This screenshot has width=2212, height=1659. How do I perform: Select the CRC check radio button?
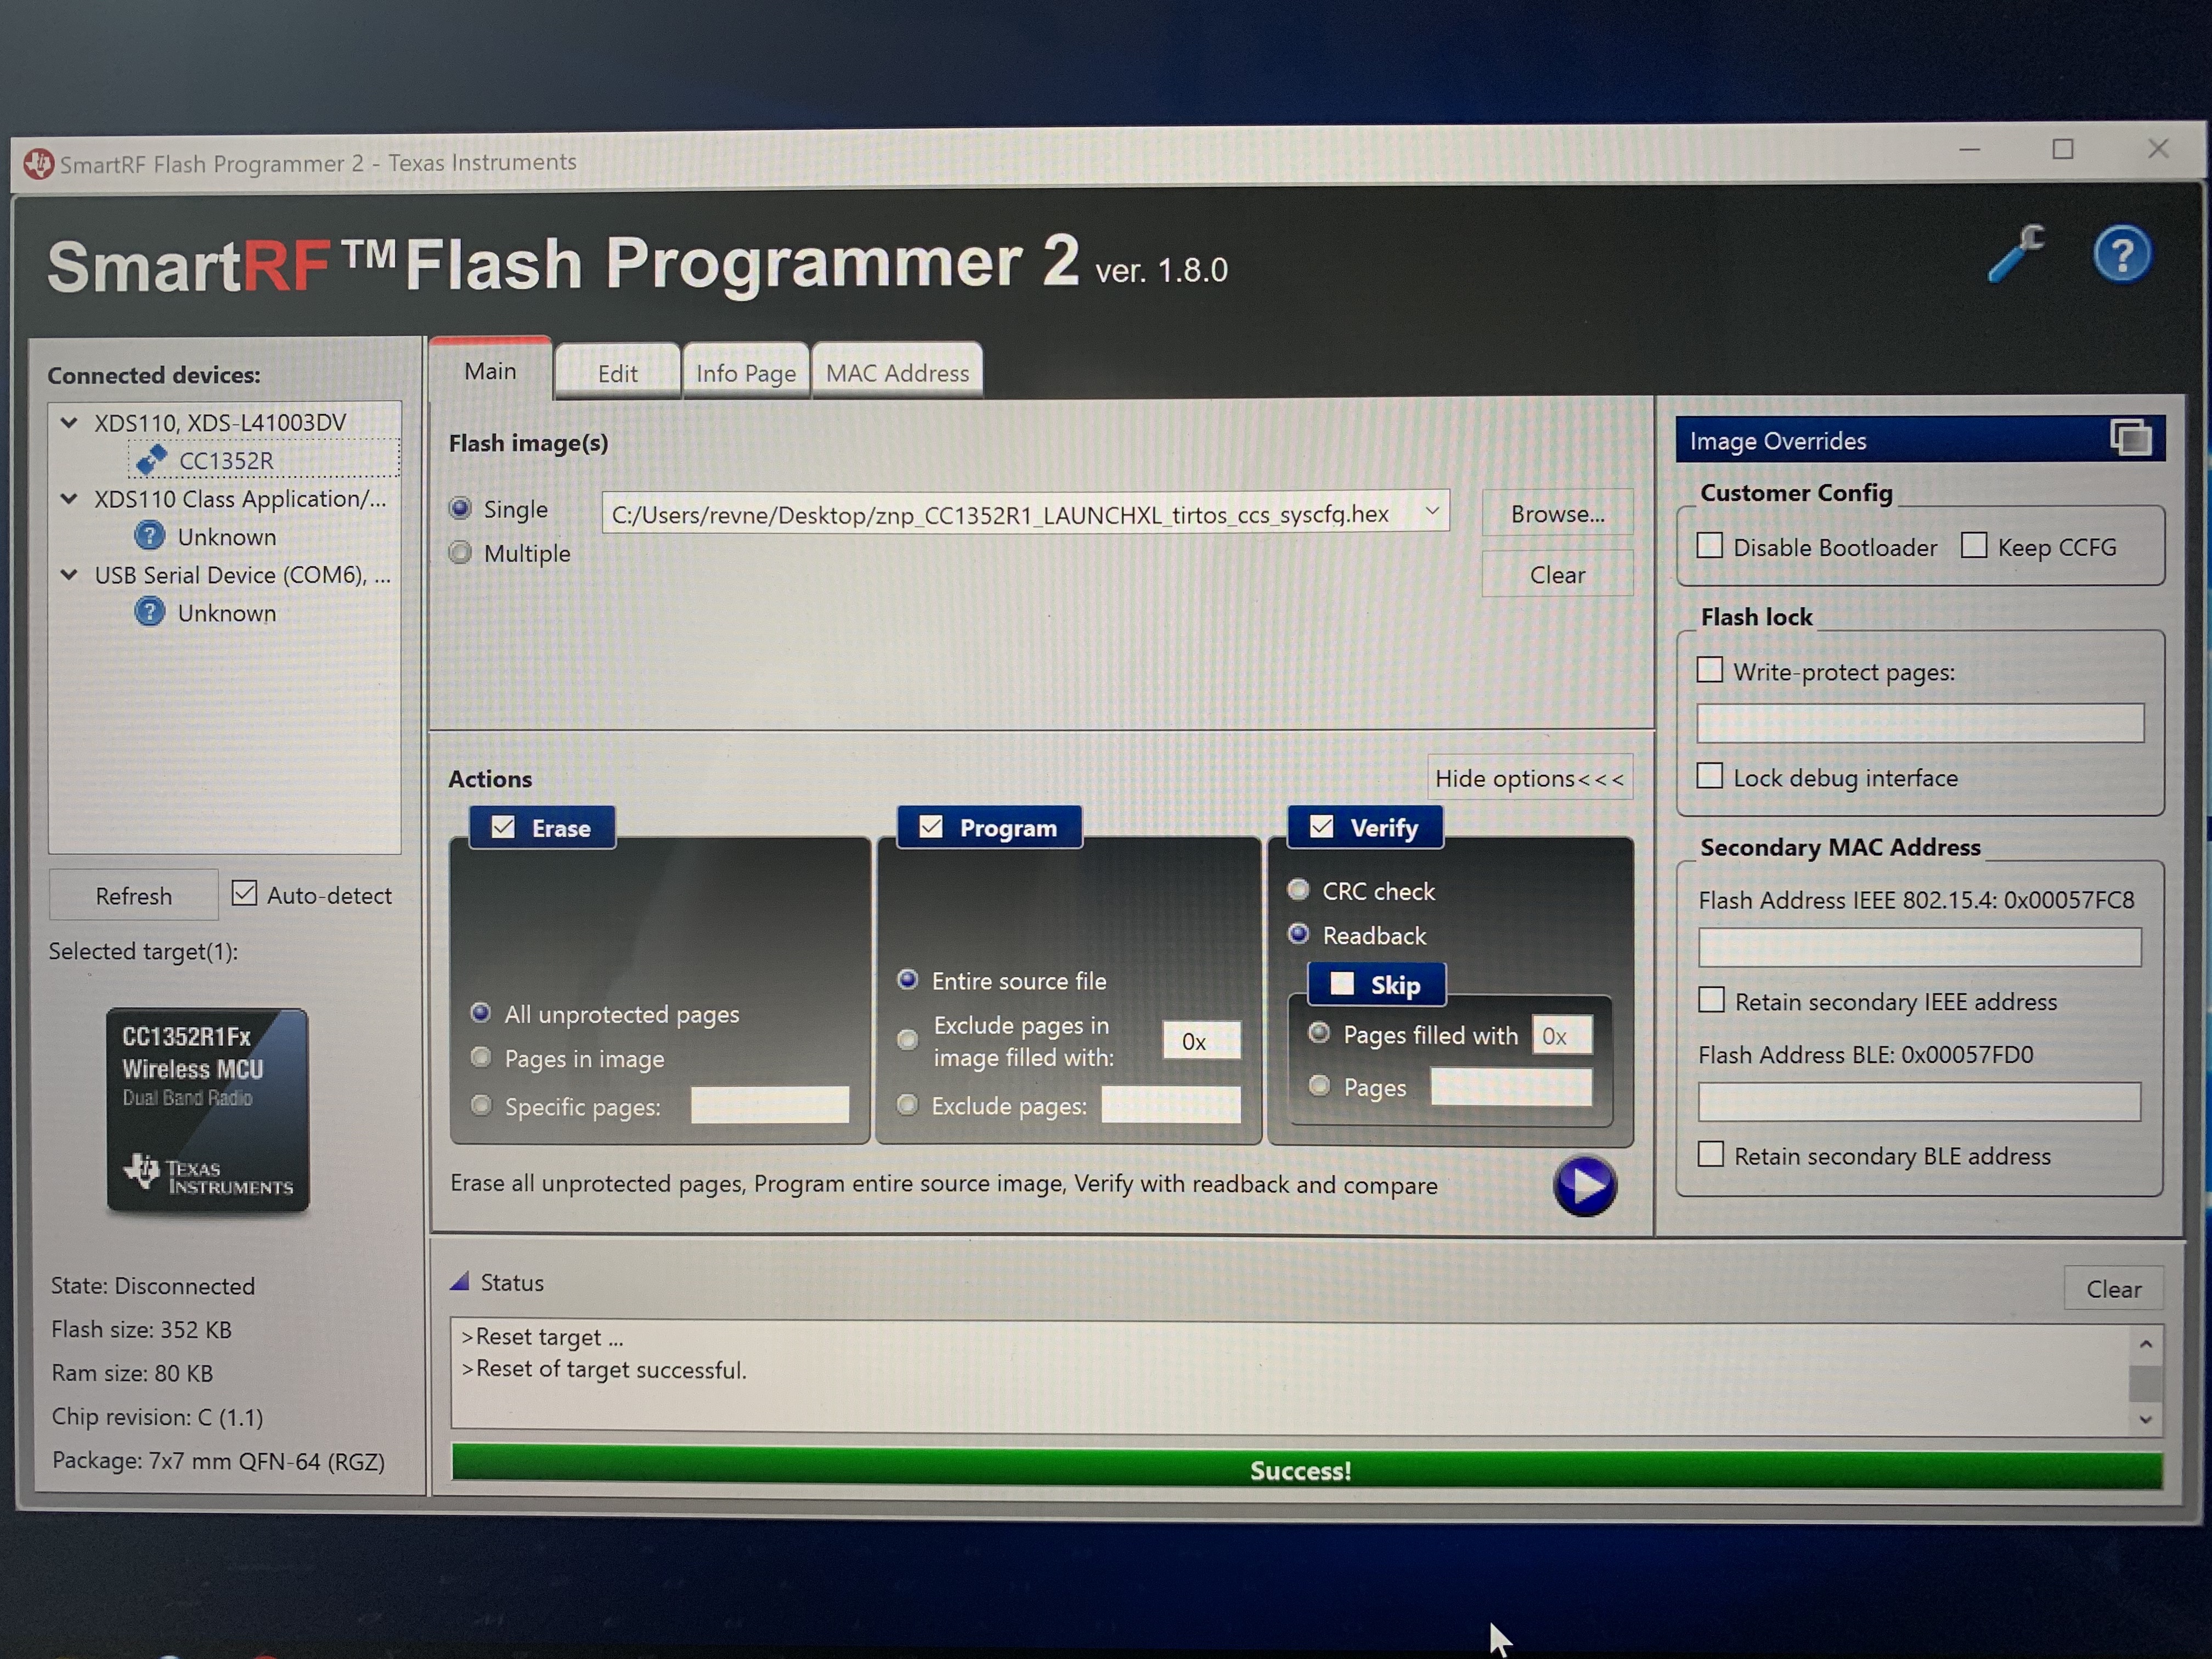[x=1298, y=889]
